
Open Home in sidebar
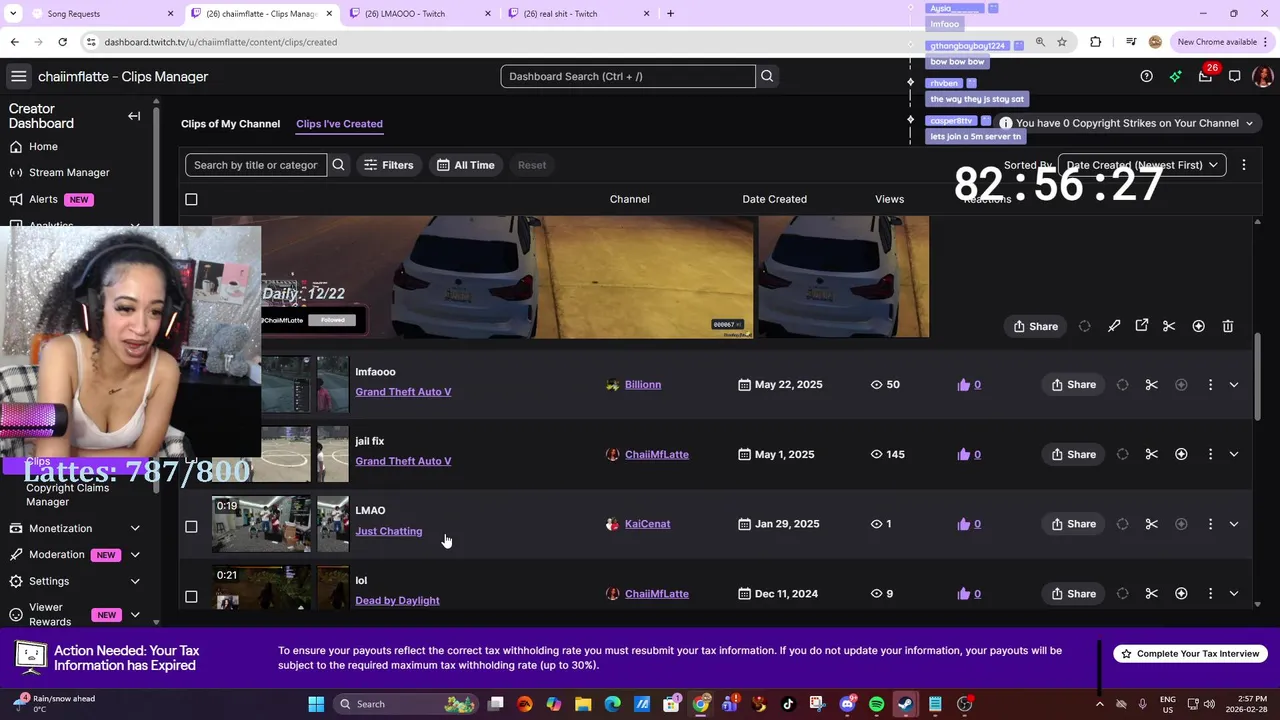pos(43,146)
